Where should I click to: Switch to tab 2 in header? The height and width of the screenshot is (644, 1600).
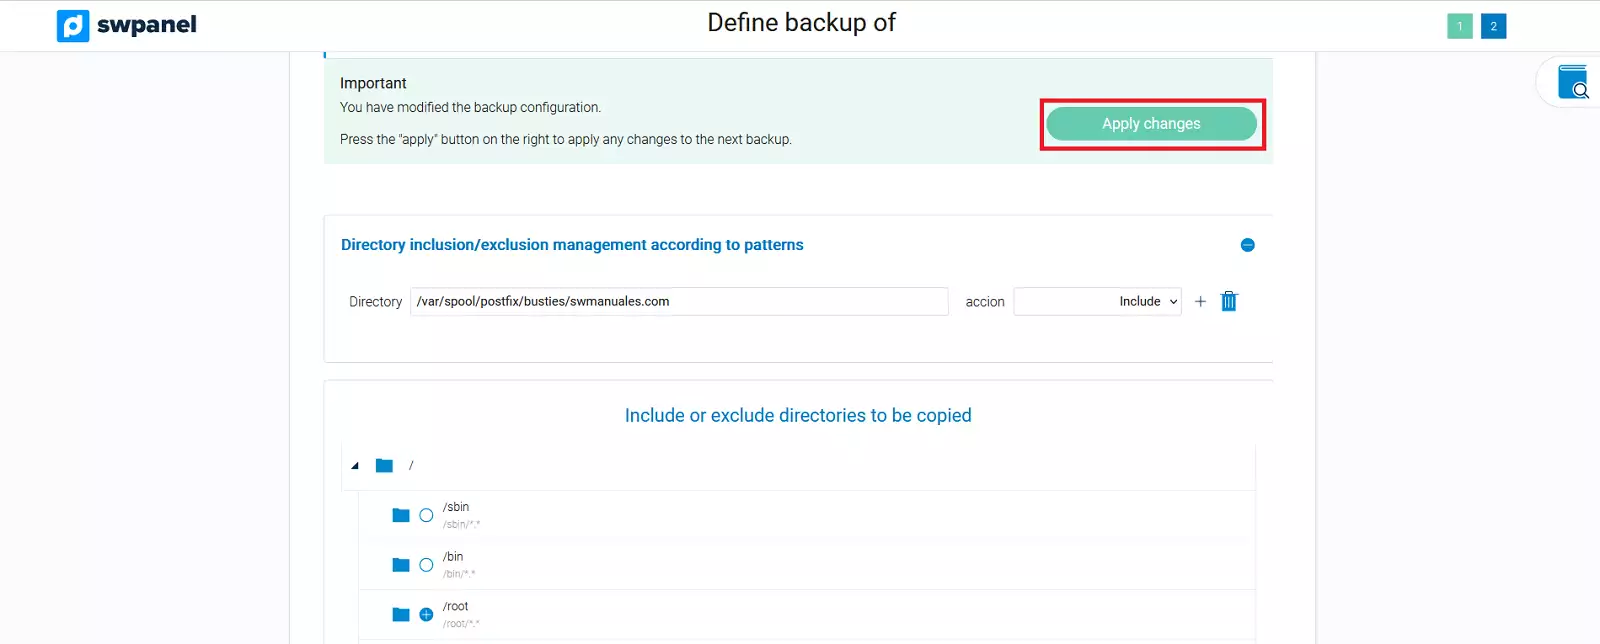1493,26
